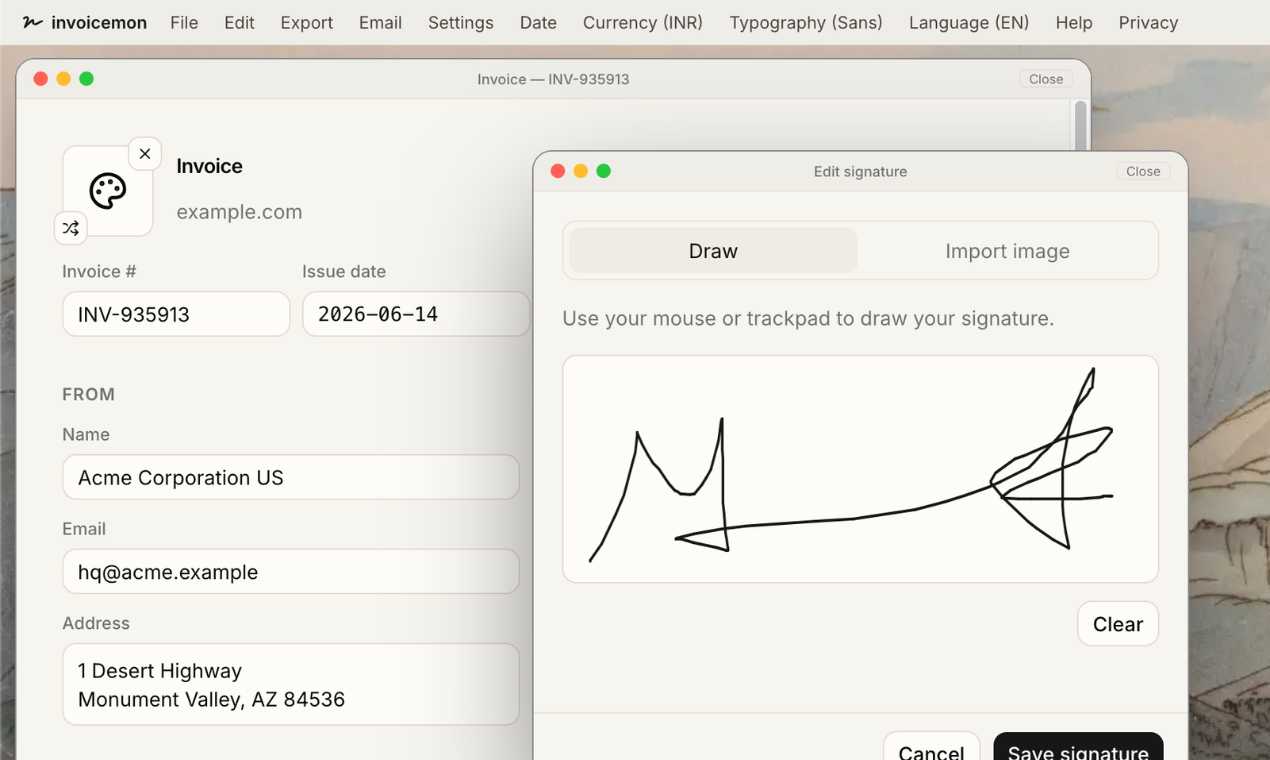1270x760 pixels.
Task: Click the signature drawing canvas
Action: [x=860, y=469]
